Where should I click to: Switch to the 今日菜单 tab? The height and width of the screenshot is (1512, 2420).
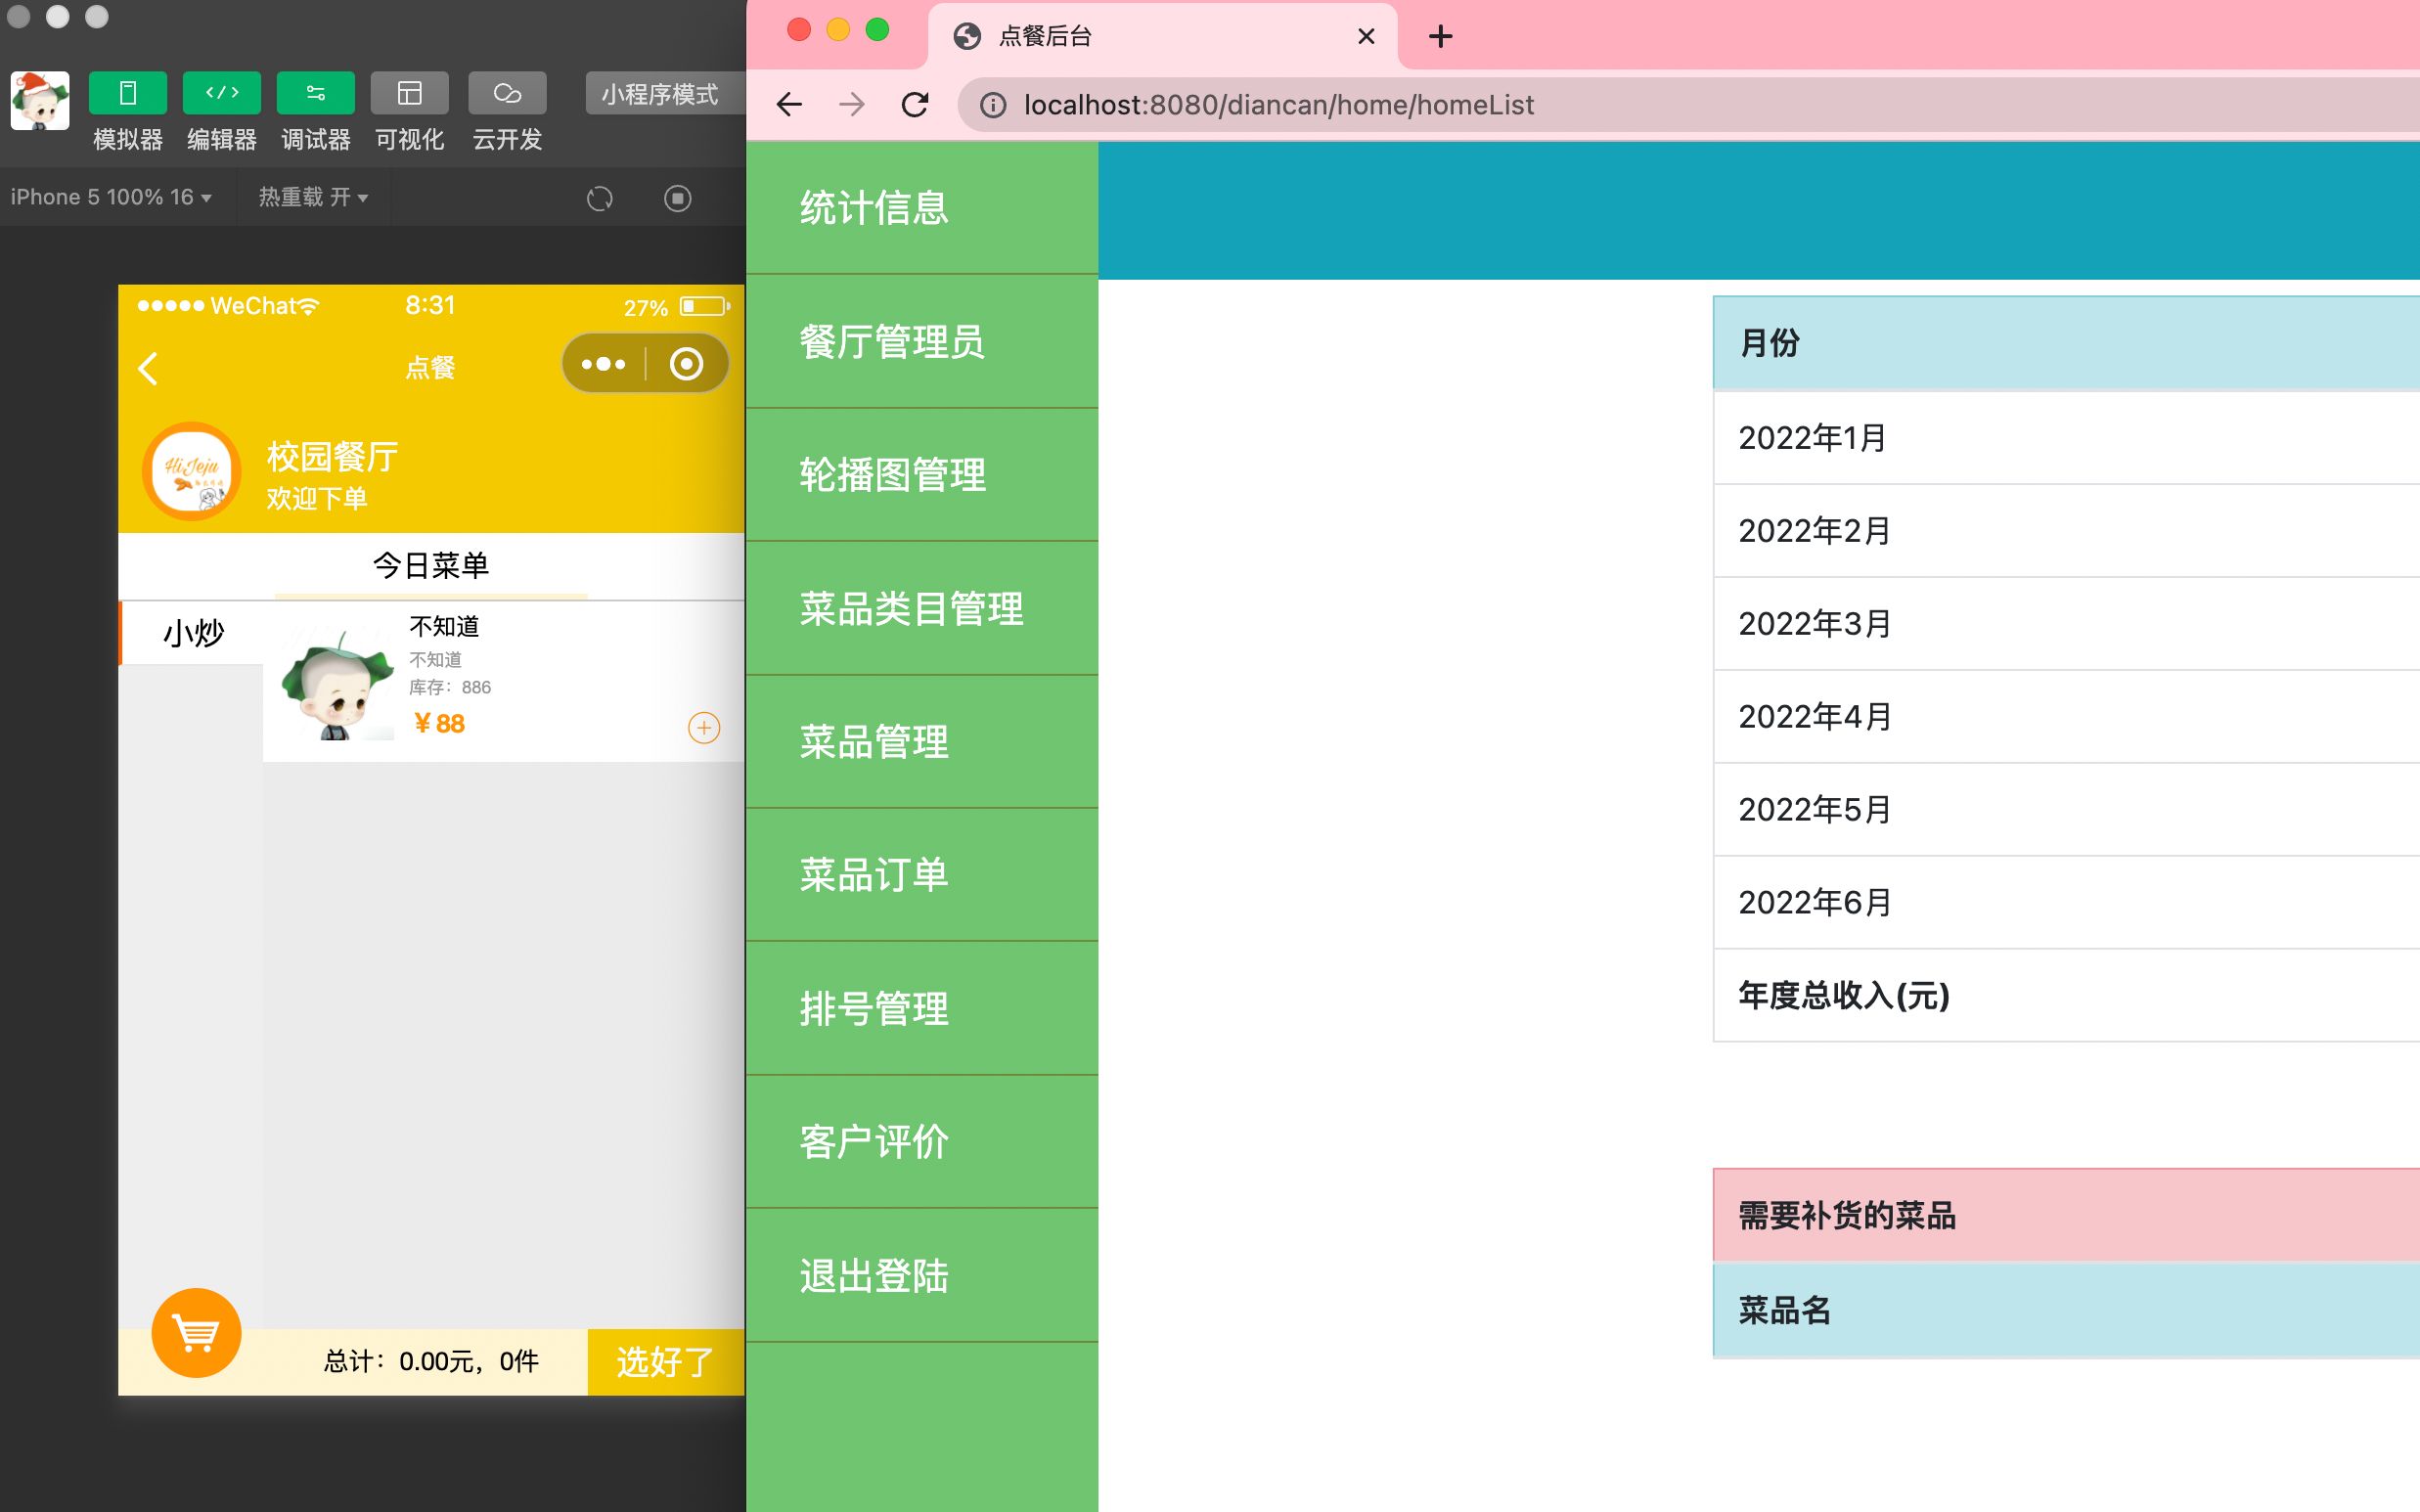pos(430,565)
